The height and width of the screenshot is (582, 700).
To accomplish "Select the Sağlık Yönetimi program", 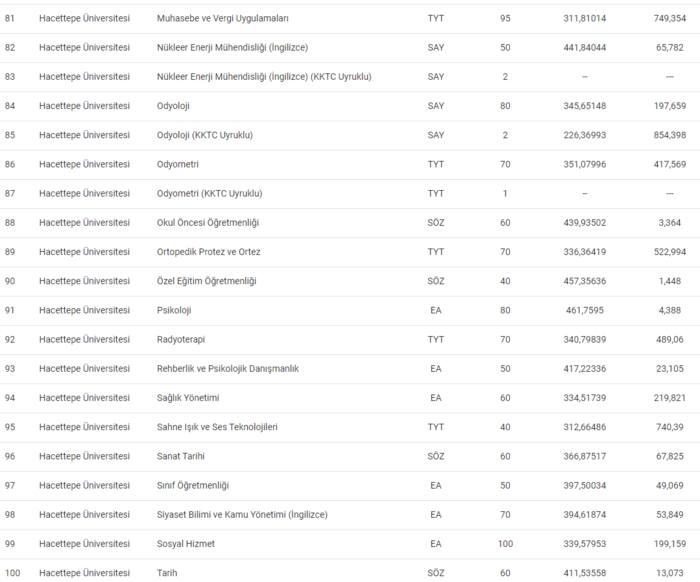I will tap(187, 397).
